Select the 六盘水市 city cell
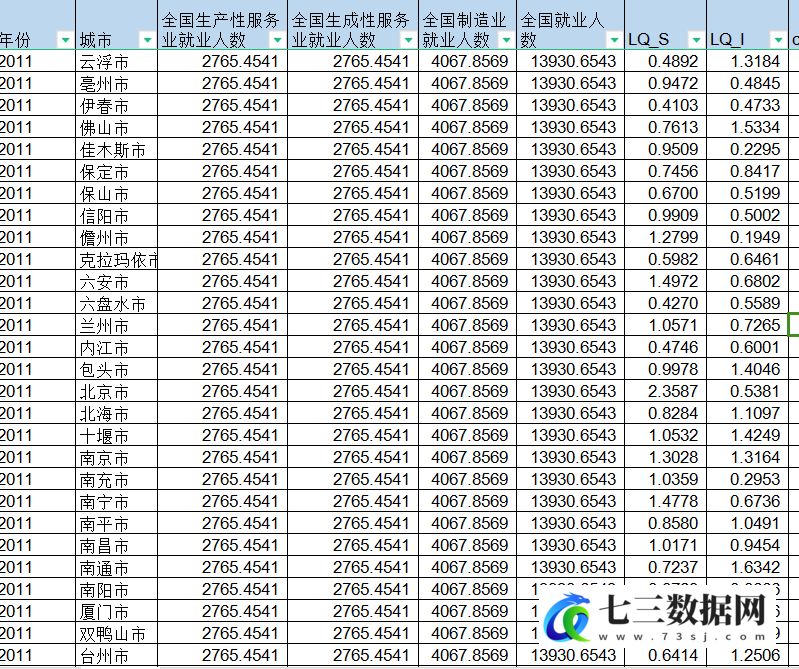This screenshot has width=799, height=669. pos(116,303)
